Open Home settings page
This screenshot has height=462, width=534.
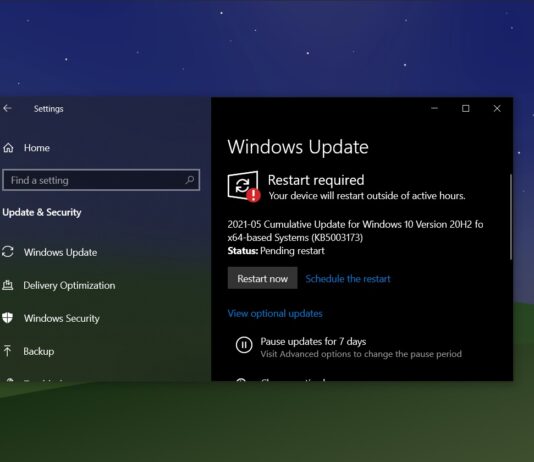click(x=37, y=148)
